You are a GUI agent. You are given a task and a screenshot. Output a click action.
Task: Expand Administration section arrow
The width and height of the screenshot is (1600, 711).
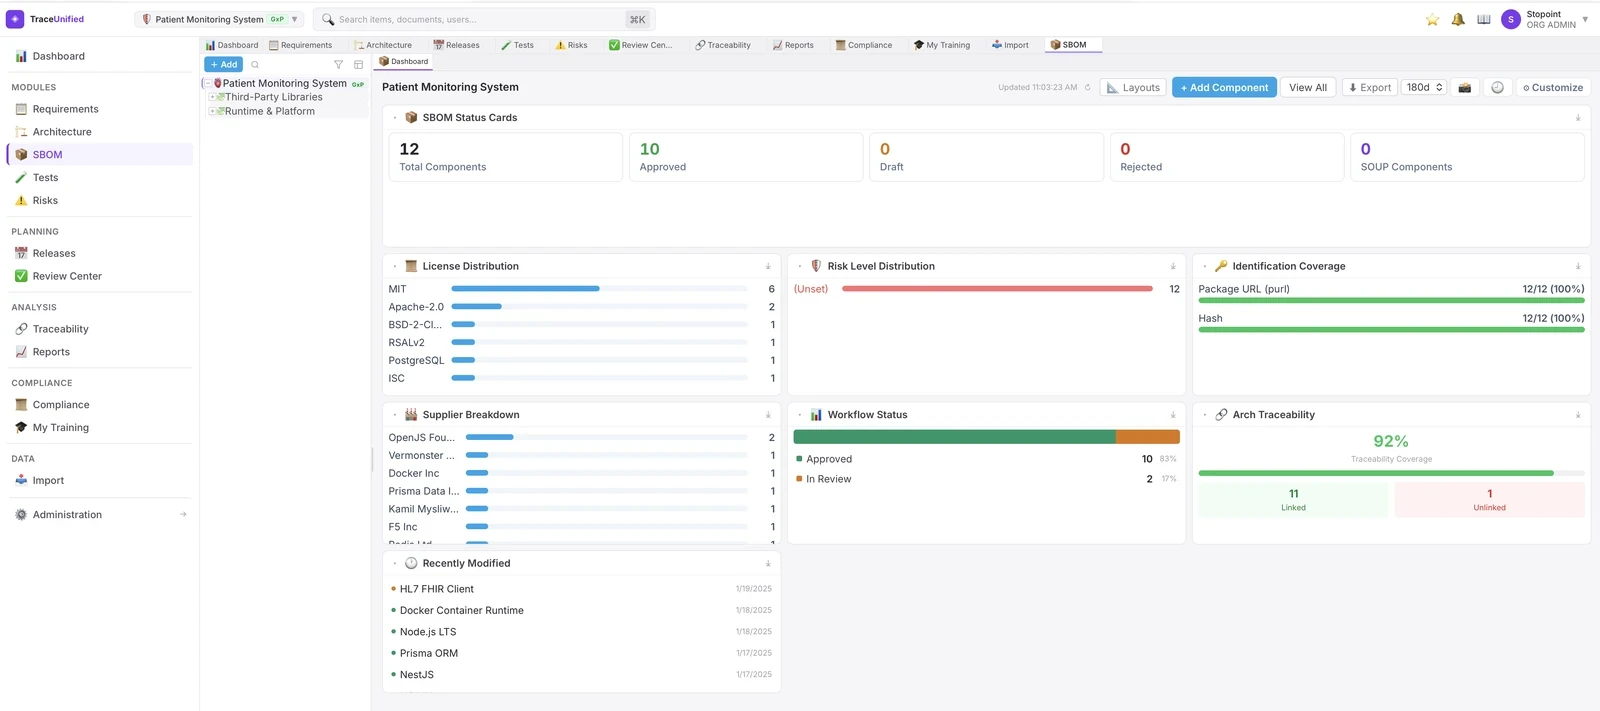tap(183, 515)
